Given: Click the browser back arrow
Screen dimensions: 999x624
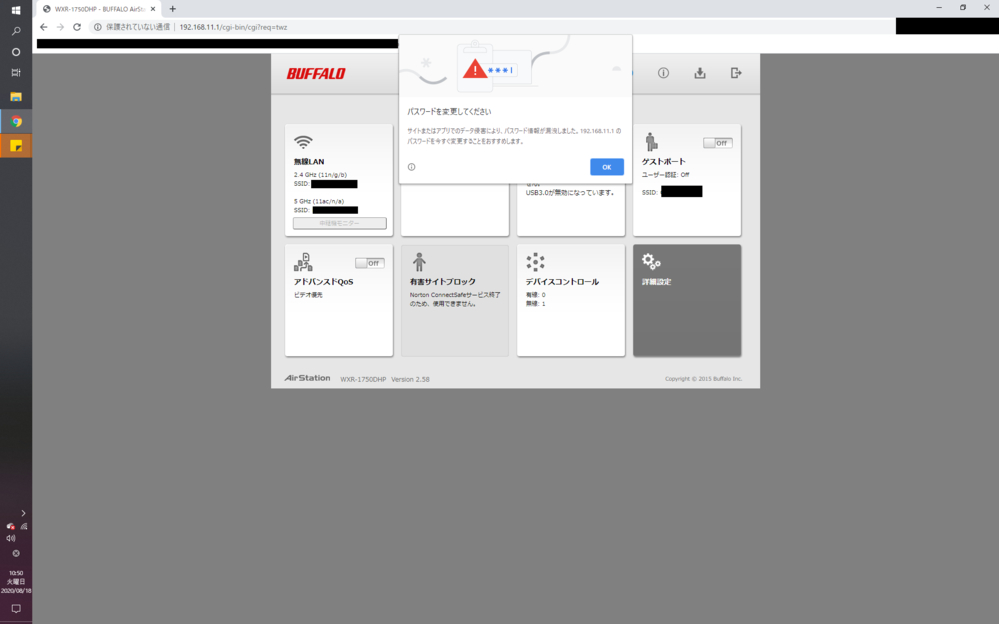Looking at the screenshot, I should 43,27.
